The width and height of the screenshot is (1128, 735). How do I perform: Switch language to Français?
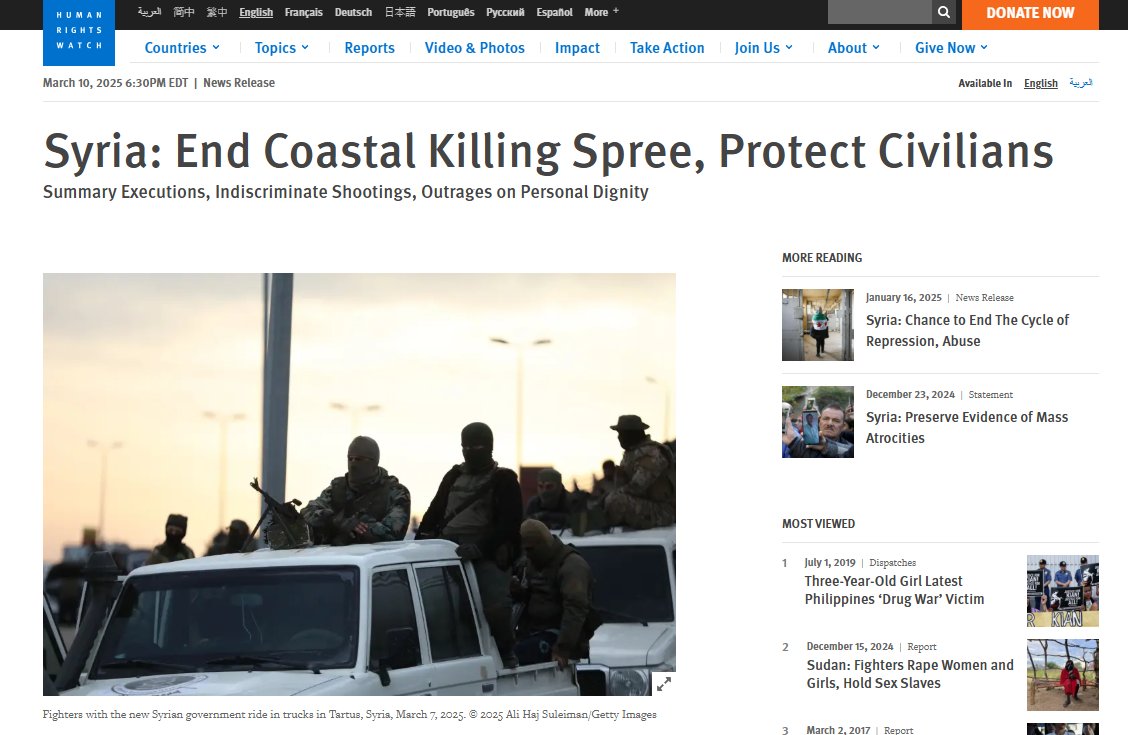(304, 12)
